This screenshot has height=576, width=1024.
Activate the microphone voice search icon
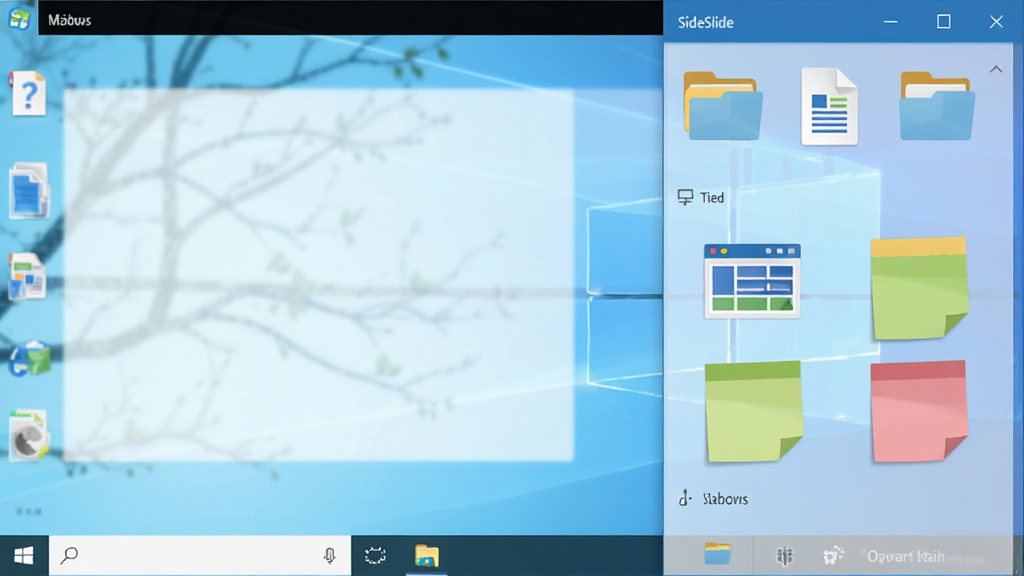click(x=330, y=556)
